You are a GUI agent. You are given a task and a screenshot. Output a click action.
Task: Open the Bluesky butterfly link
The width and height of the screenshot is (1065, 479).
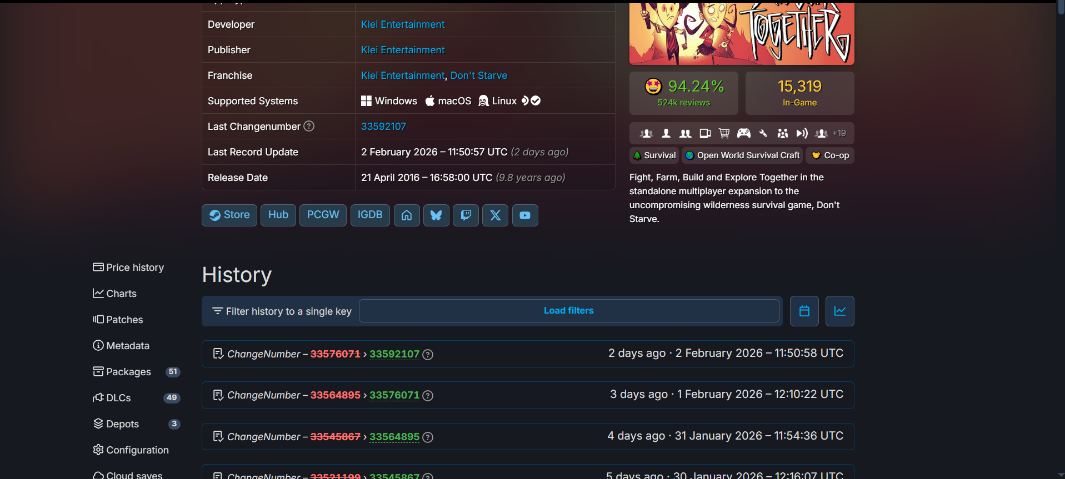[x=435, y=215]
